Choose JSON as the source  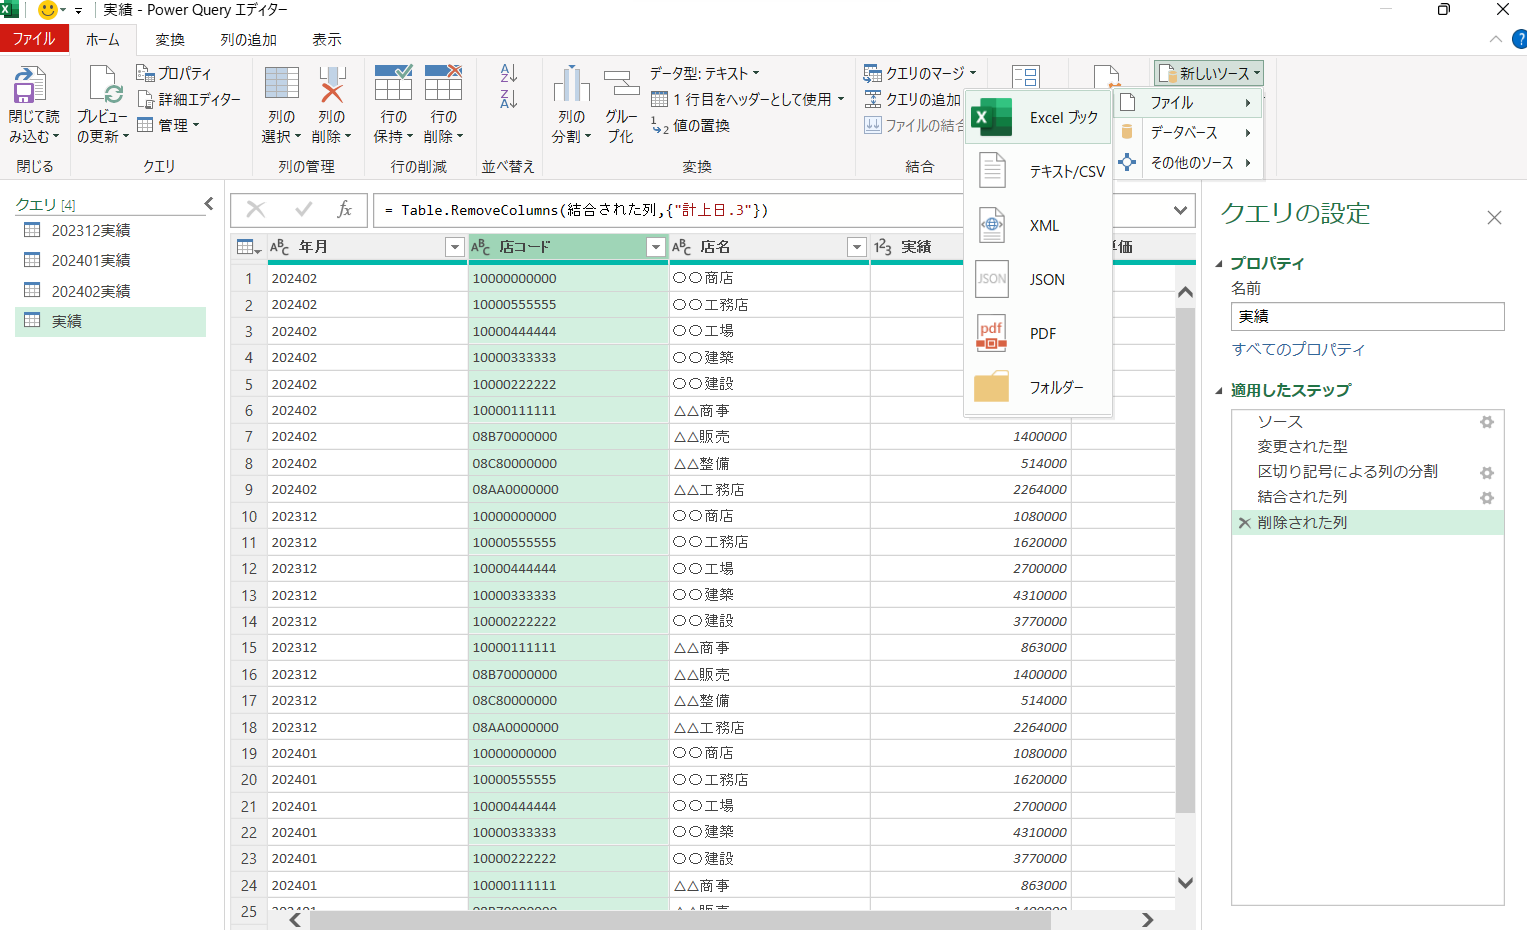click(1038, 279)
